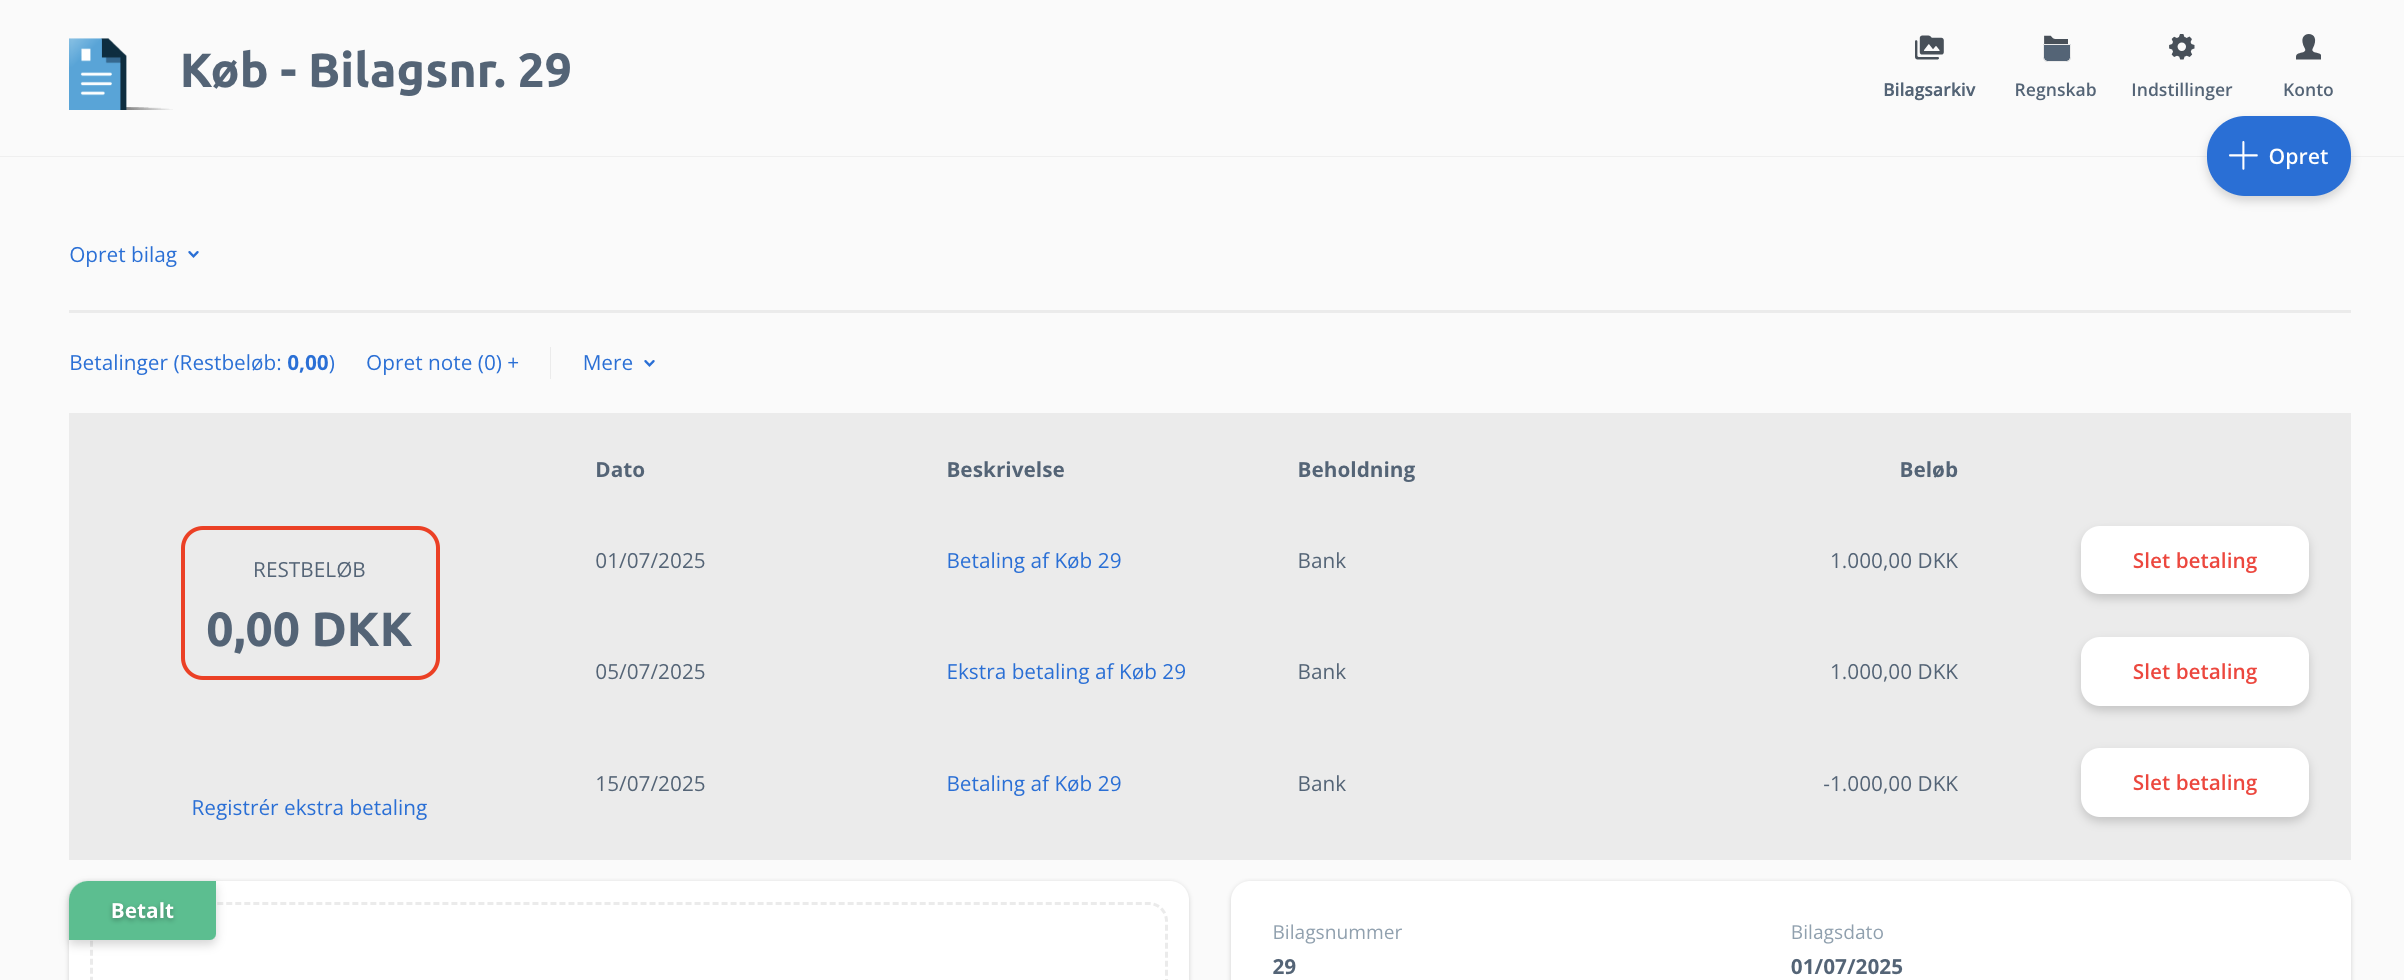Open Indstillinger gear icon
The image size is (2404, 980).
coord(2181,47)
